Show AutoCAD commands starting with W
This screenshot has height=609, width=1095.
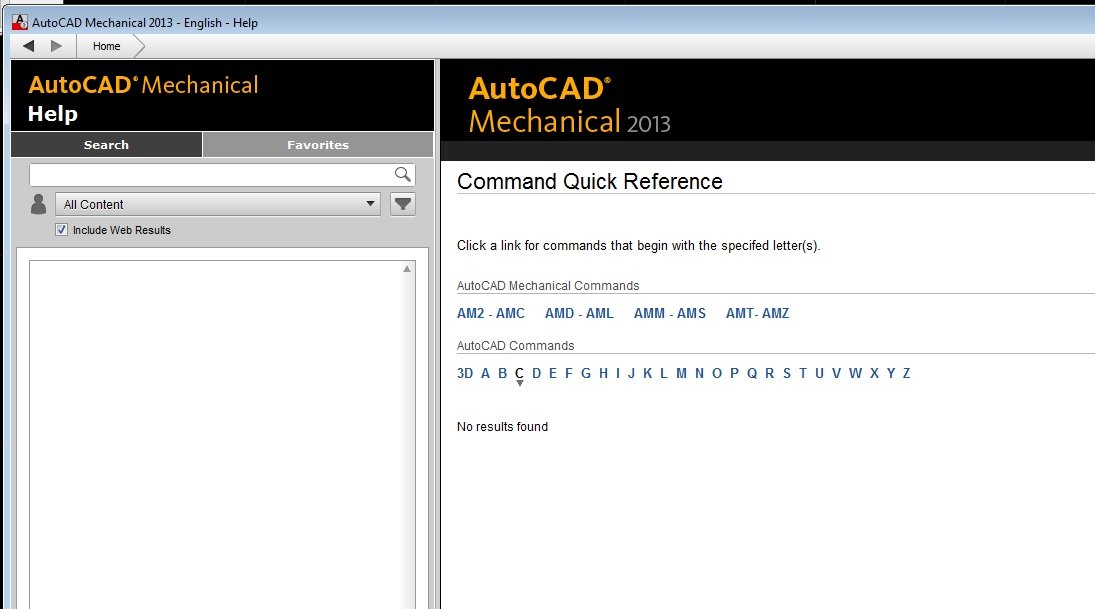(x=855, y=374)
